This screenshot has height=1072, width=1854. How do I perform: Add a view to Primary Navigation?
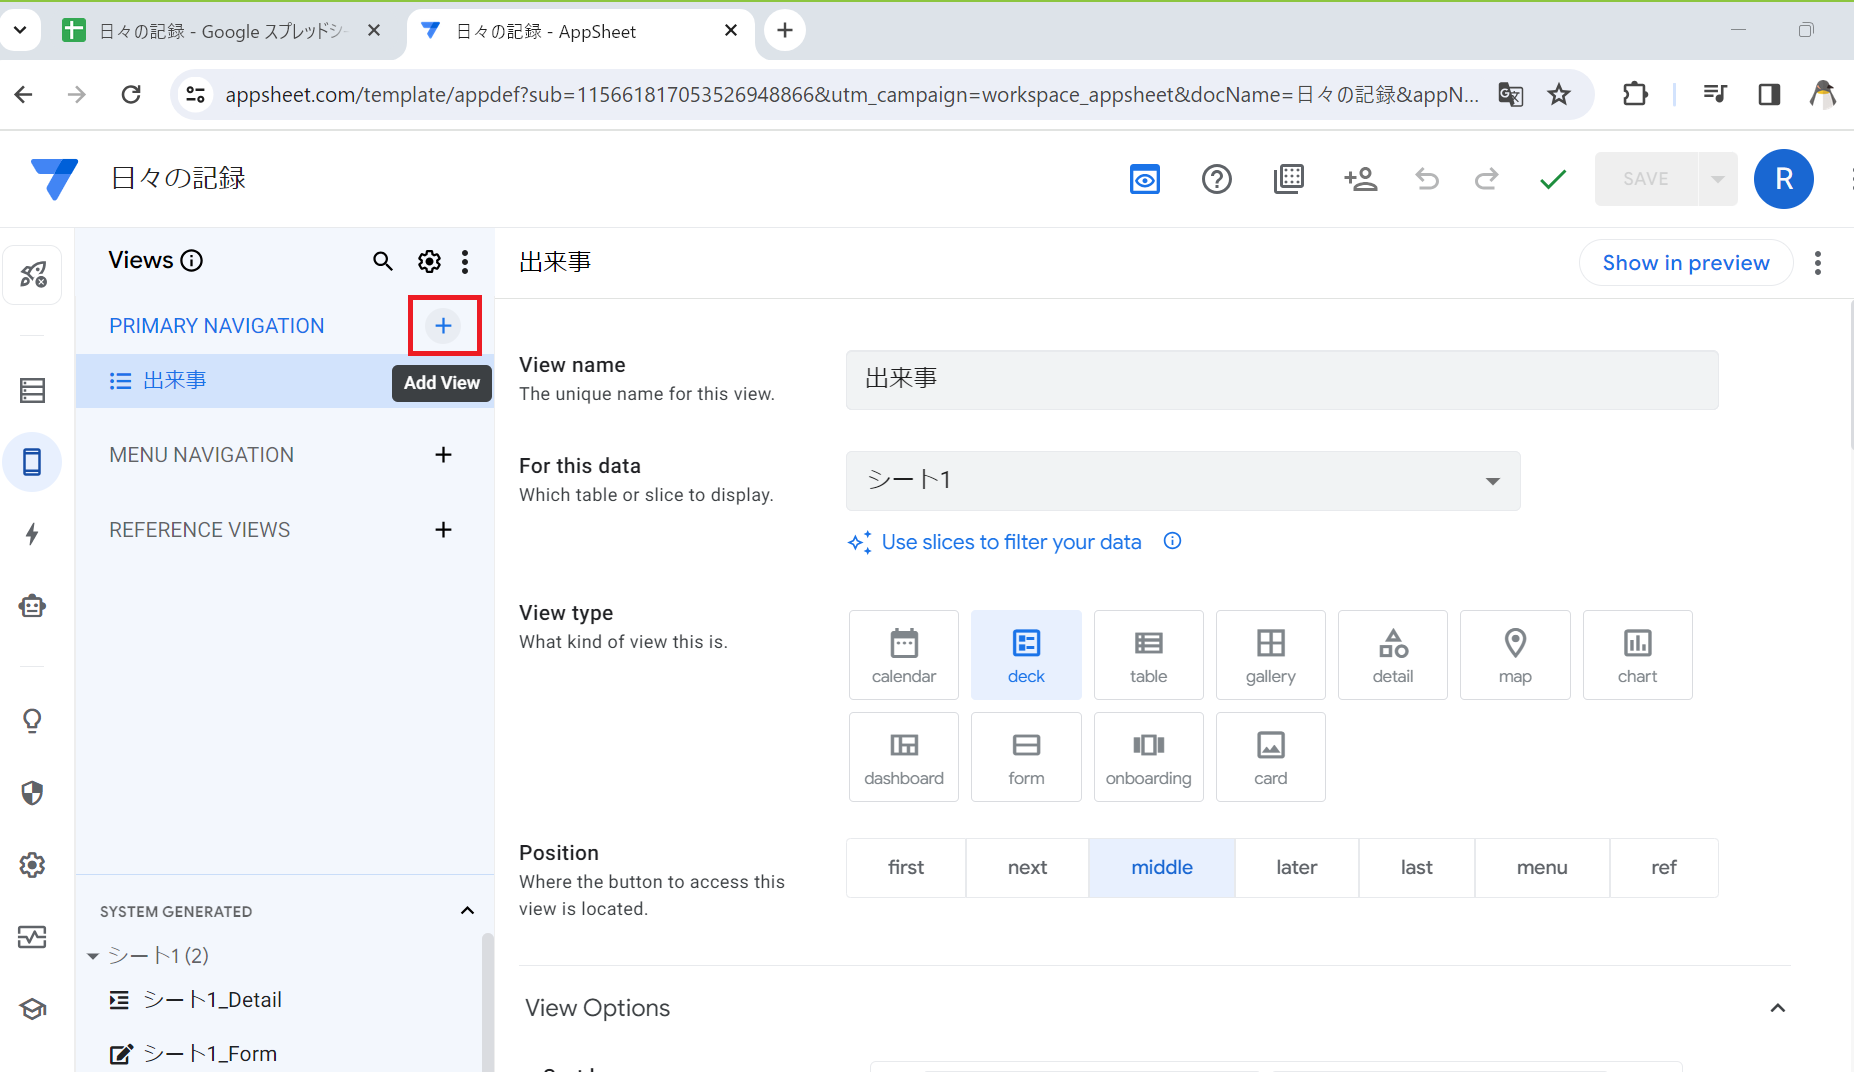(444, 325)
